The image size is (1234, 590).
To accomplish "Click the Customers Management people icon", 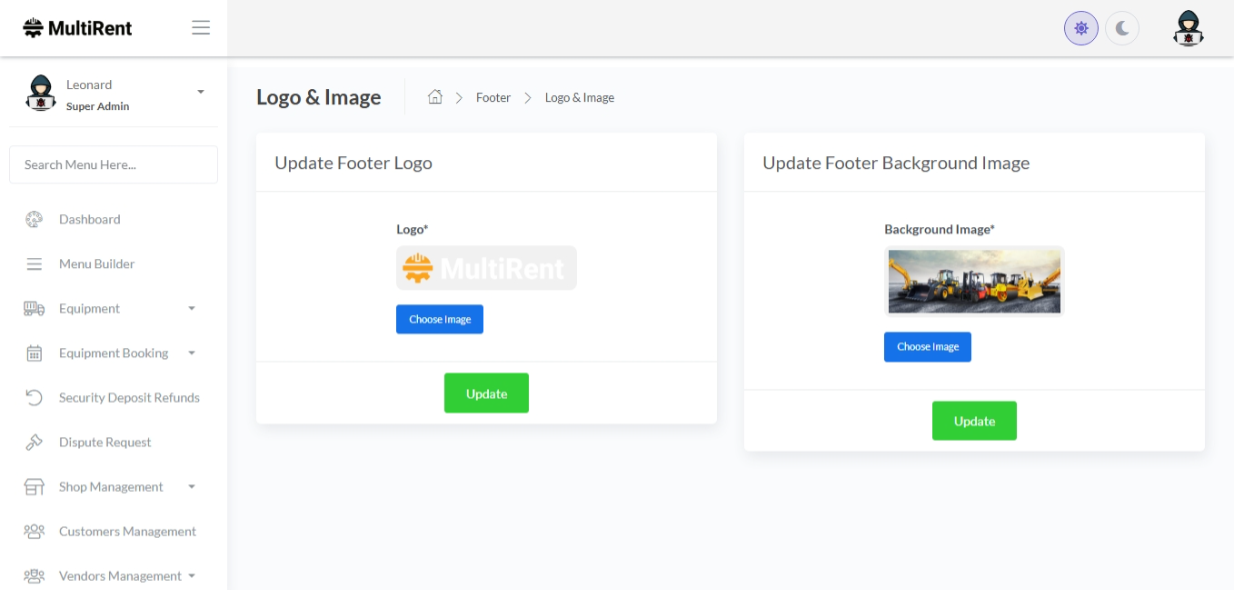I will point(34,532).
